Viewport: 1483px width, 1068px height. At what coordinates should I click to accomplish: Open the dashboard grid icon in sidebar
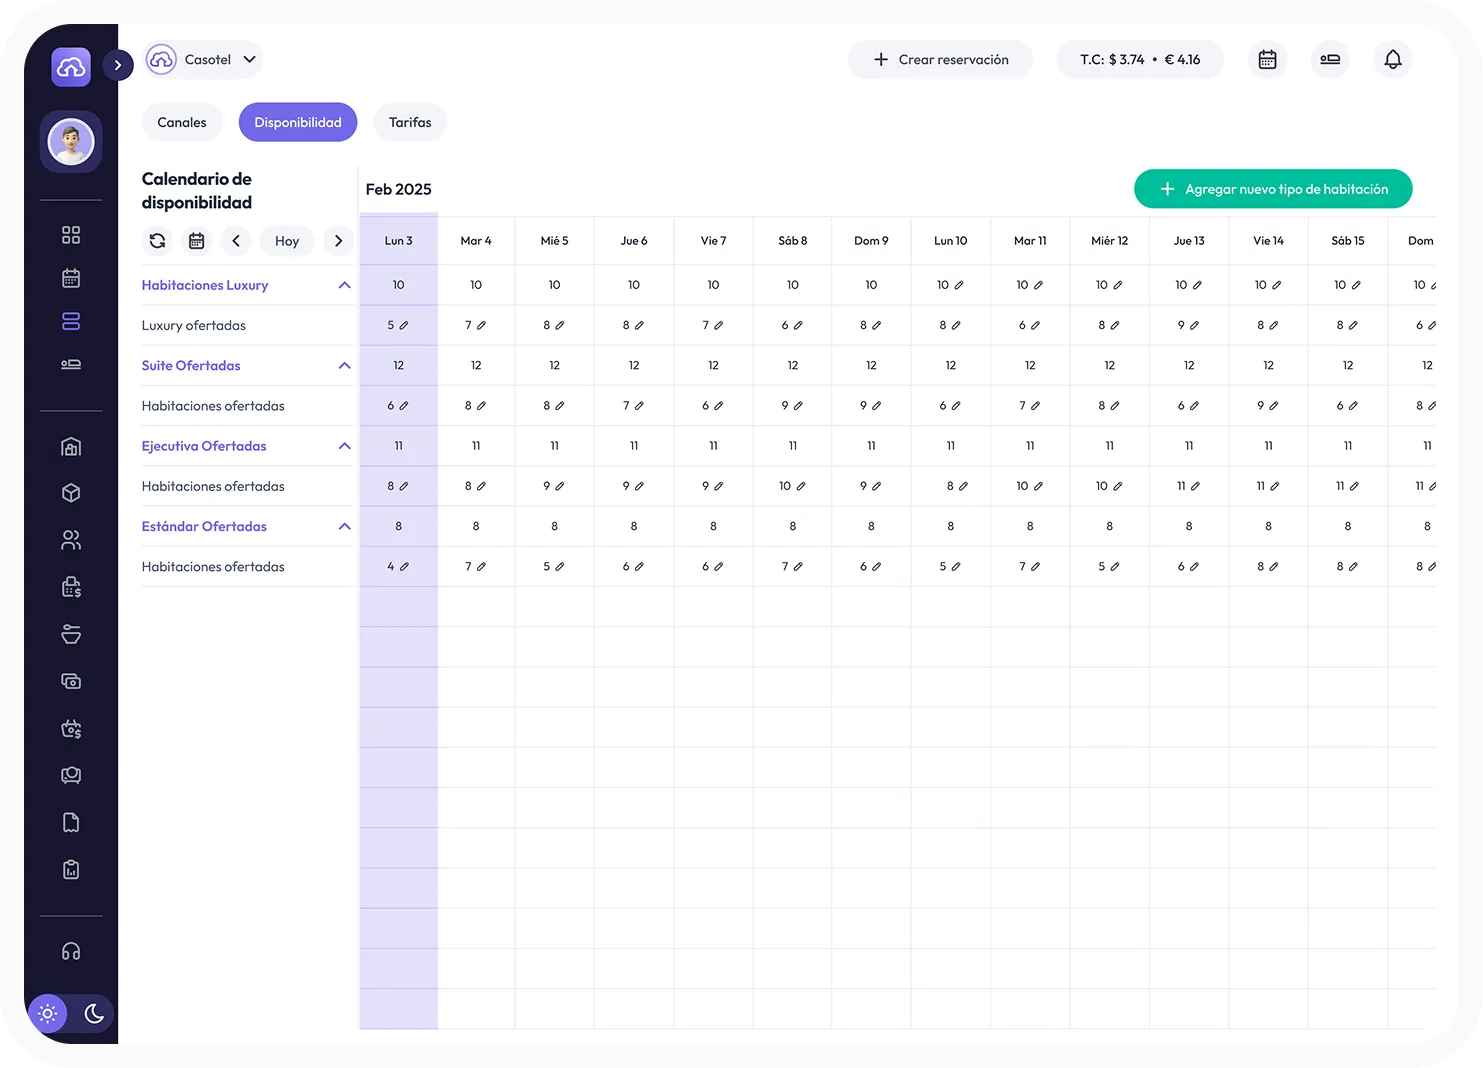[71, 235]
